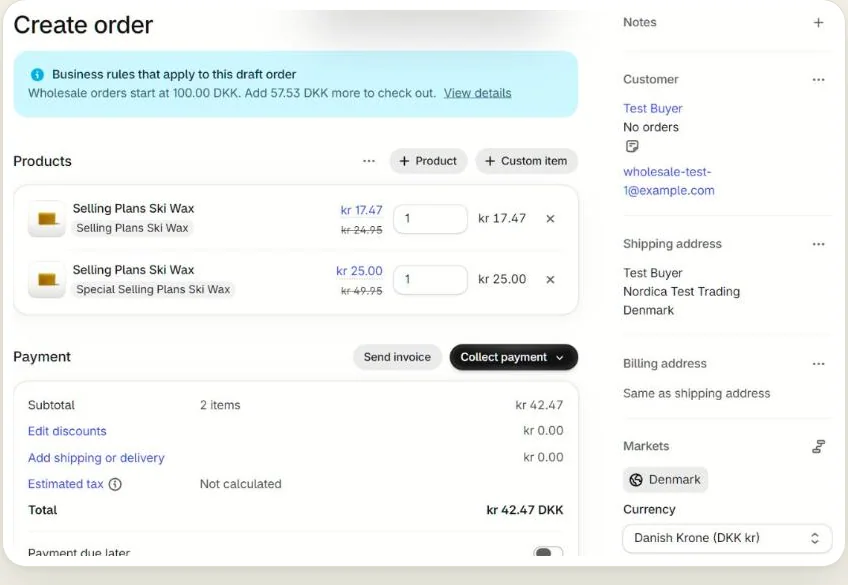Screen dimensions: 848x585
Task: Open the Collect payment dropdown
Action: (x=513, y=357)
